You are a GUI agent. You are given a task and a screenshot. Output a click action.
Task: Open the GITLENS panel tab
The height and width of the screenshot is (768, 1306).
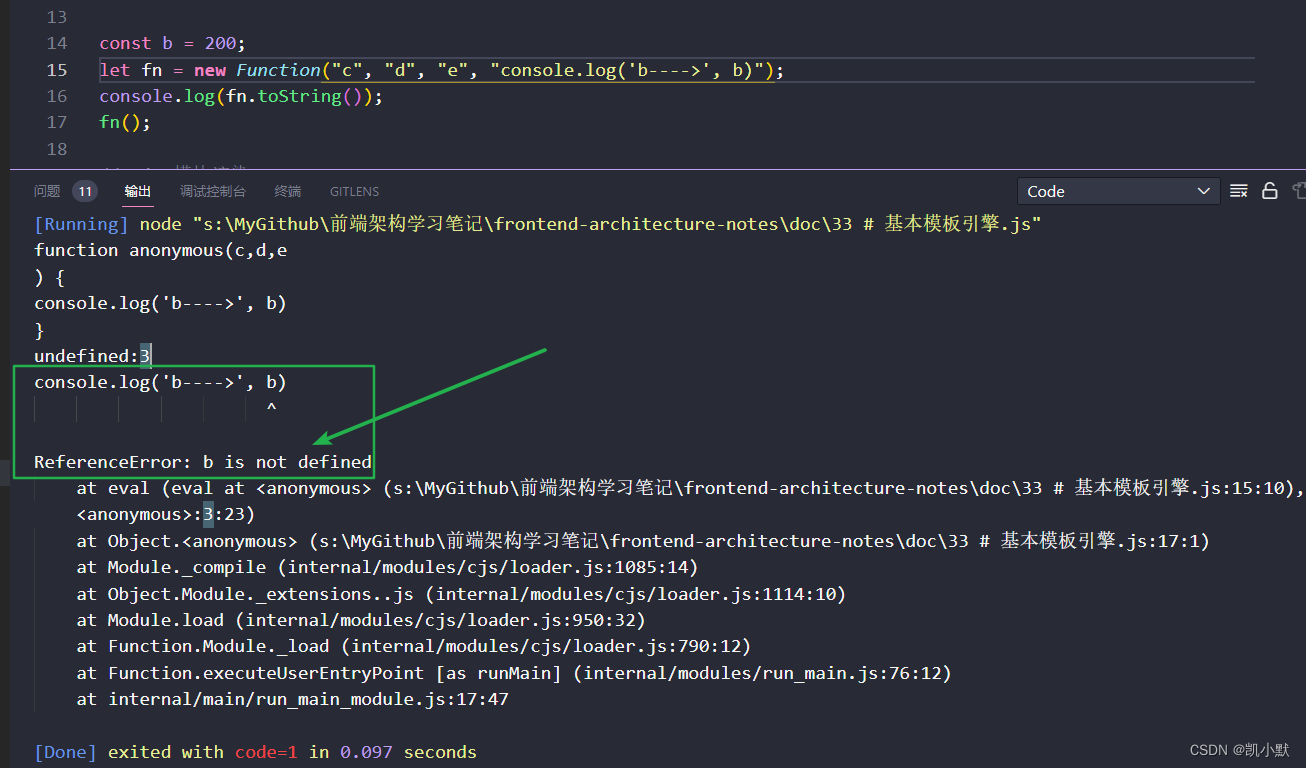[354, 191]
